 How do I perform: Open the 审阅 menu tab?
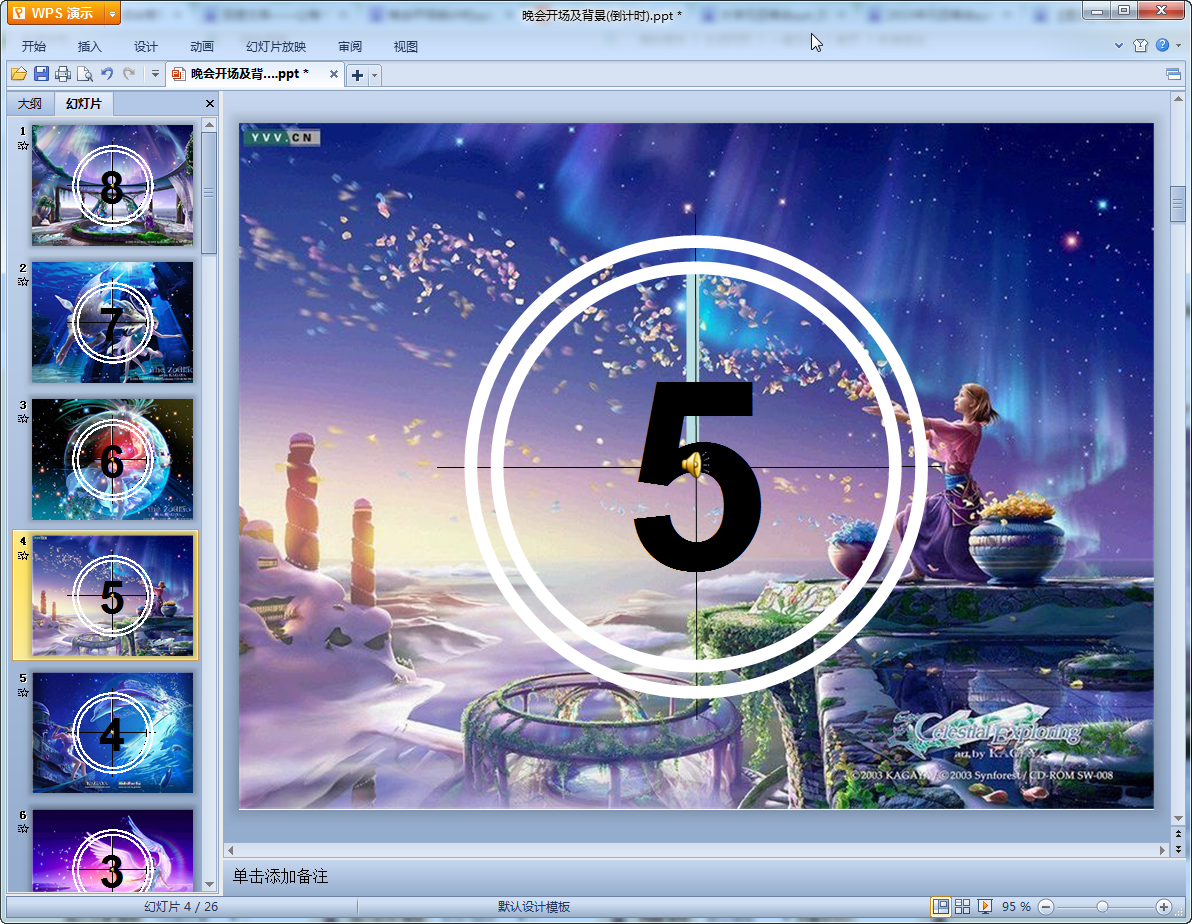(x=350, y=46)
